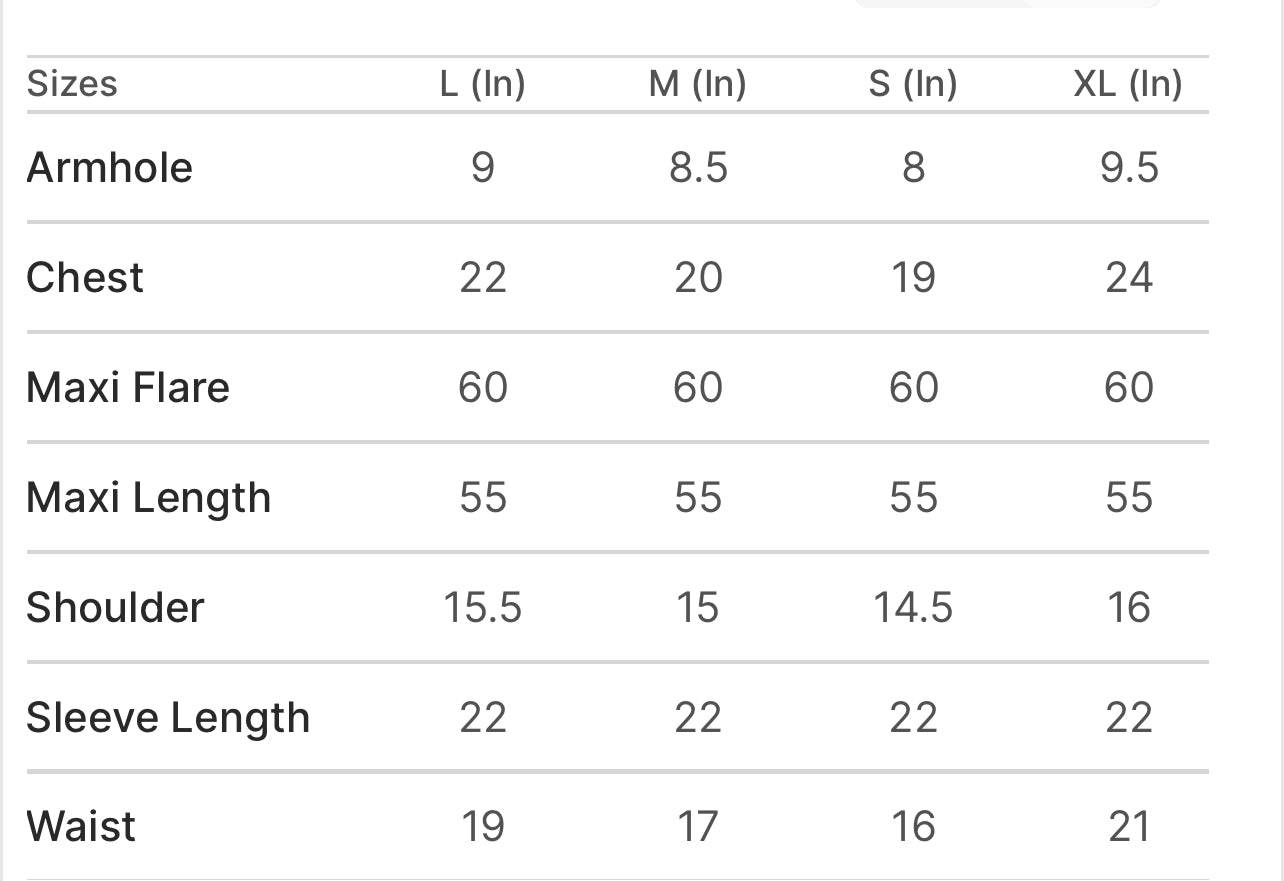The width and height of the screenshot is (1284, 881).
Task: Select the L (In) column header
Action: (482, 84)
